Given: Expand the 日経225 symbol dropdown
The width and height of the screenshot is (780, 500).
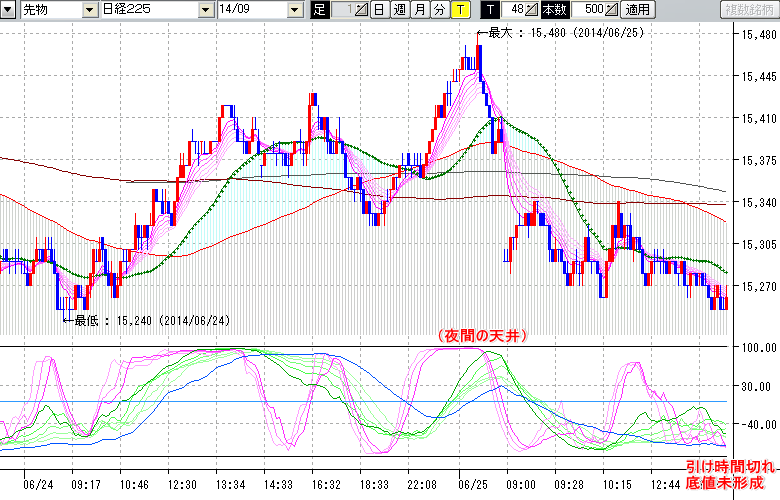Looking at the screenshot, I should 205,10.
